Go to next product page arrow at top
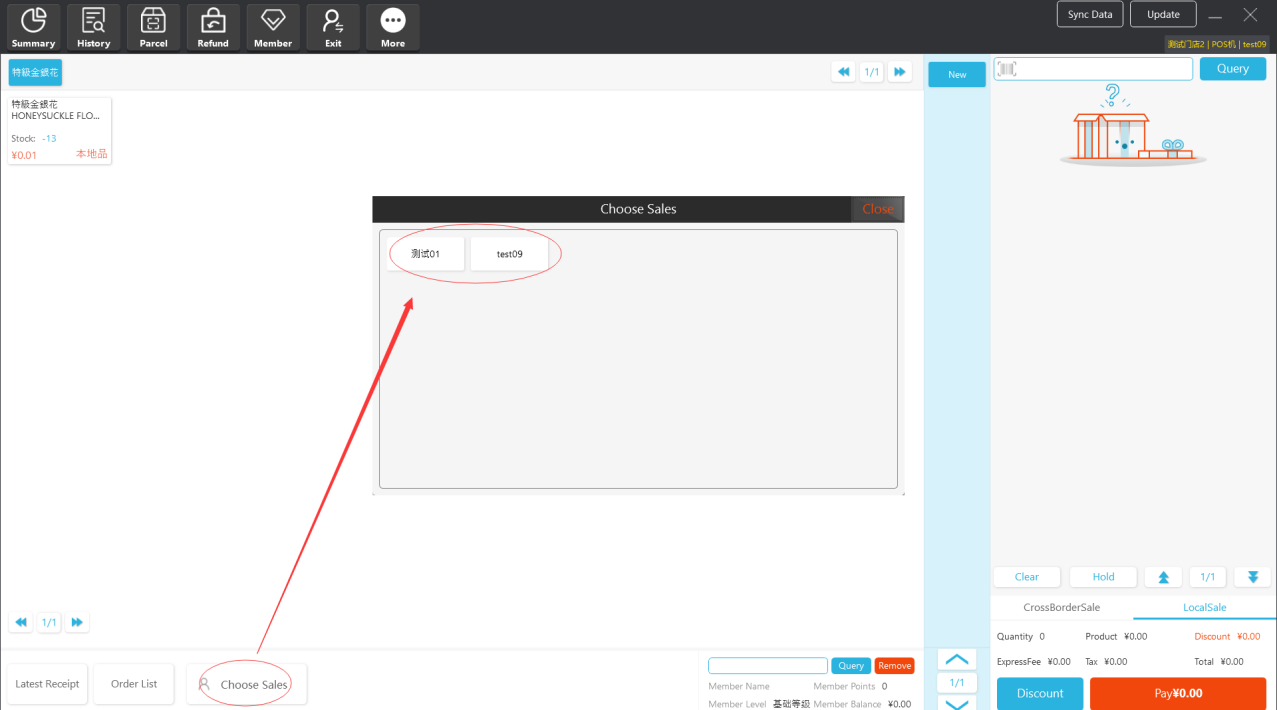This screenshot has width=1277, height=710. [x=899, y=72]
